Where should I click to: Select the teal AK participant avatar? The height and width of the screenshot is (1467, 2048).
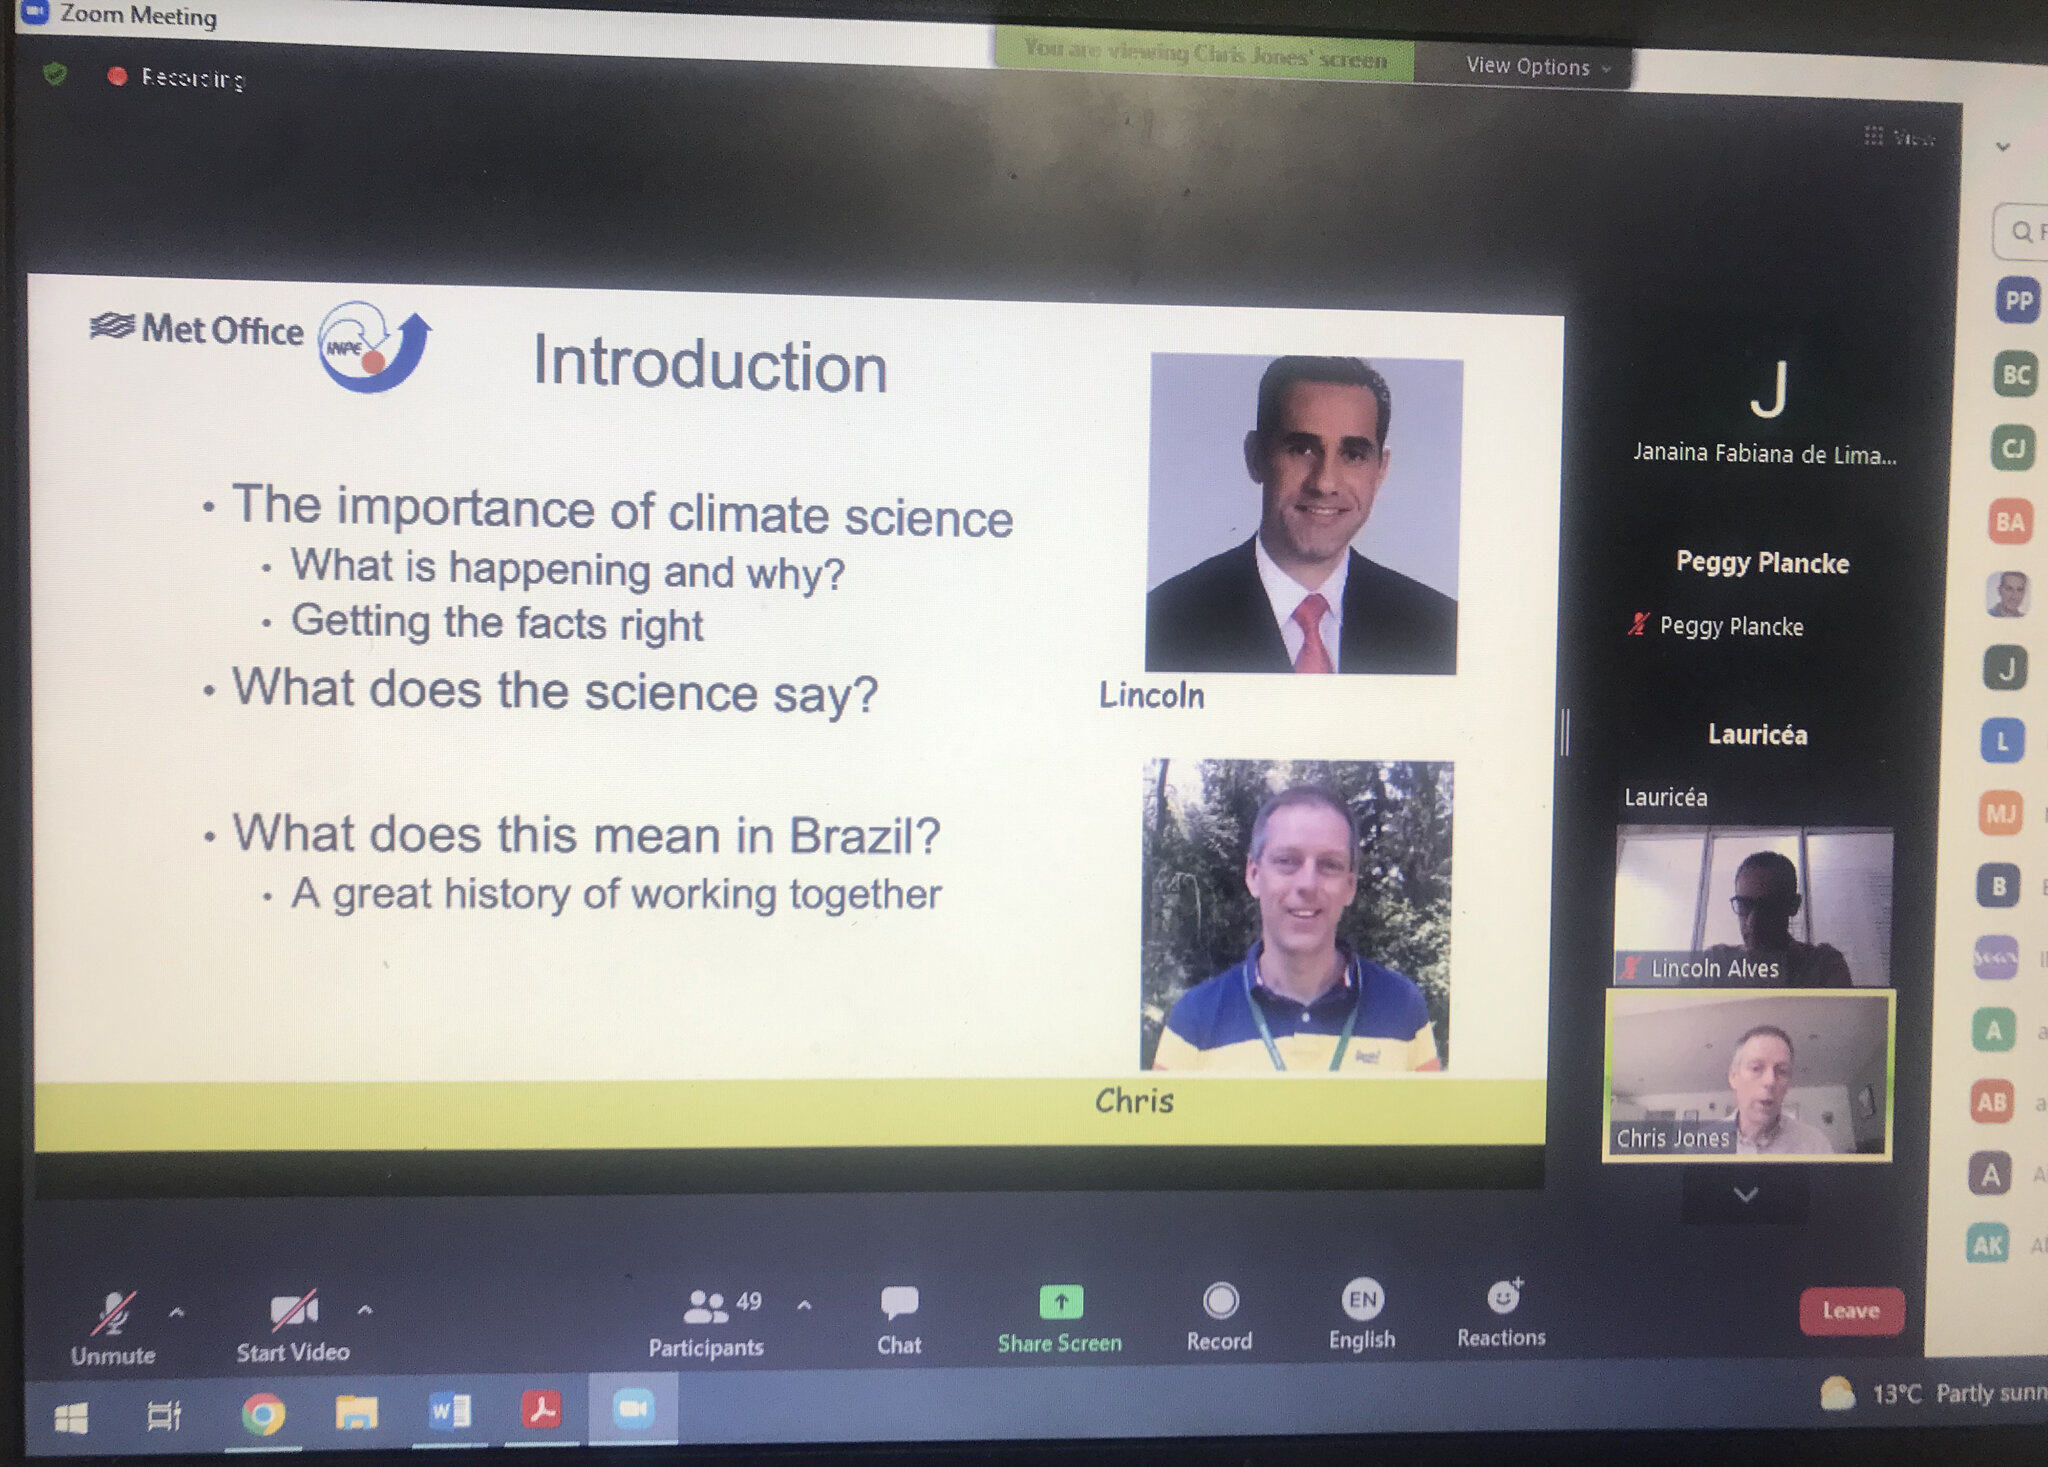[x=1988, y=1244]
